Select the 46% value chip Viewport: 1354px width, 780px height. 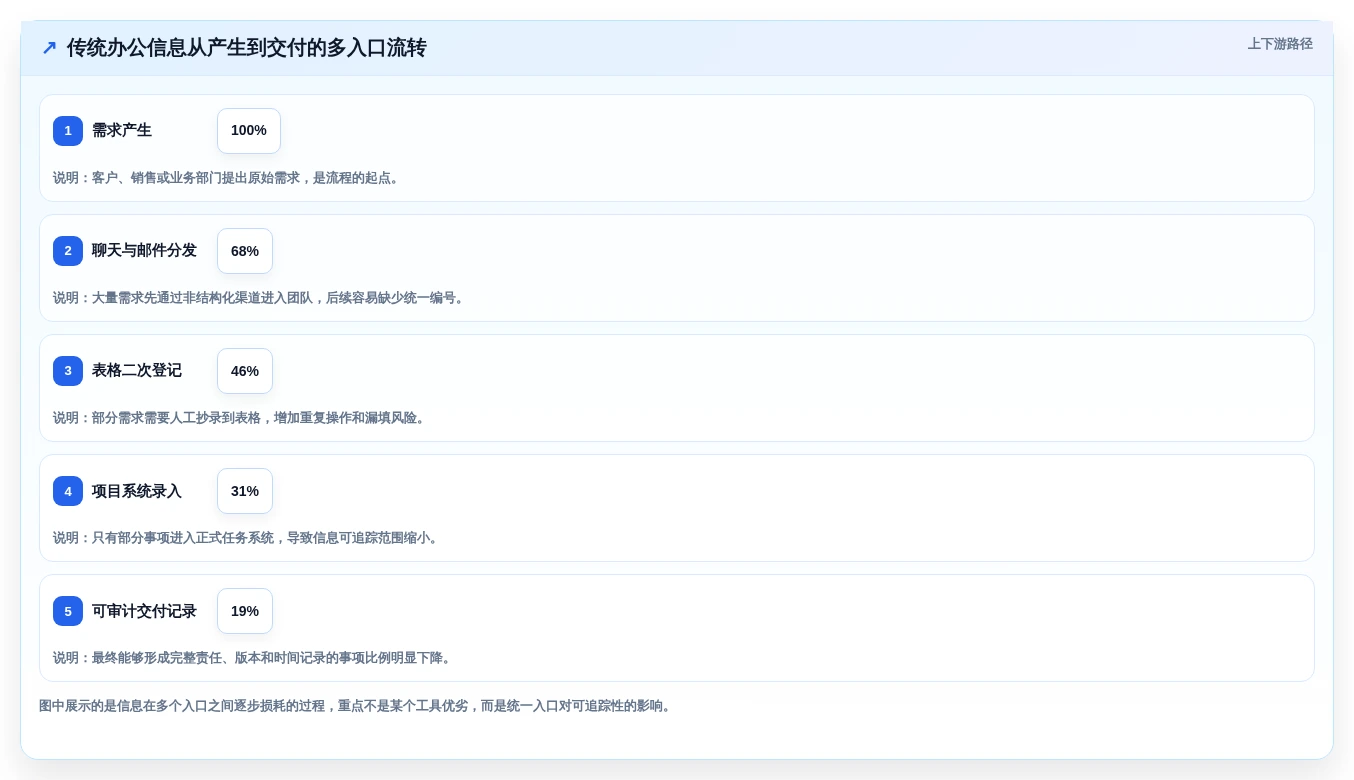click(245, 371)
